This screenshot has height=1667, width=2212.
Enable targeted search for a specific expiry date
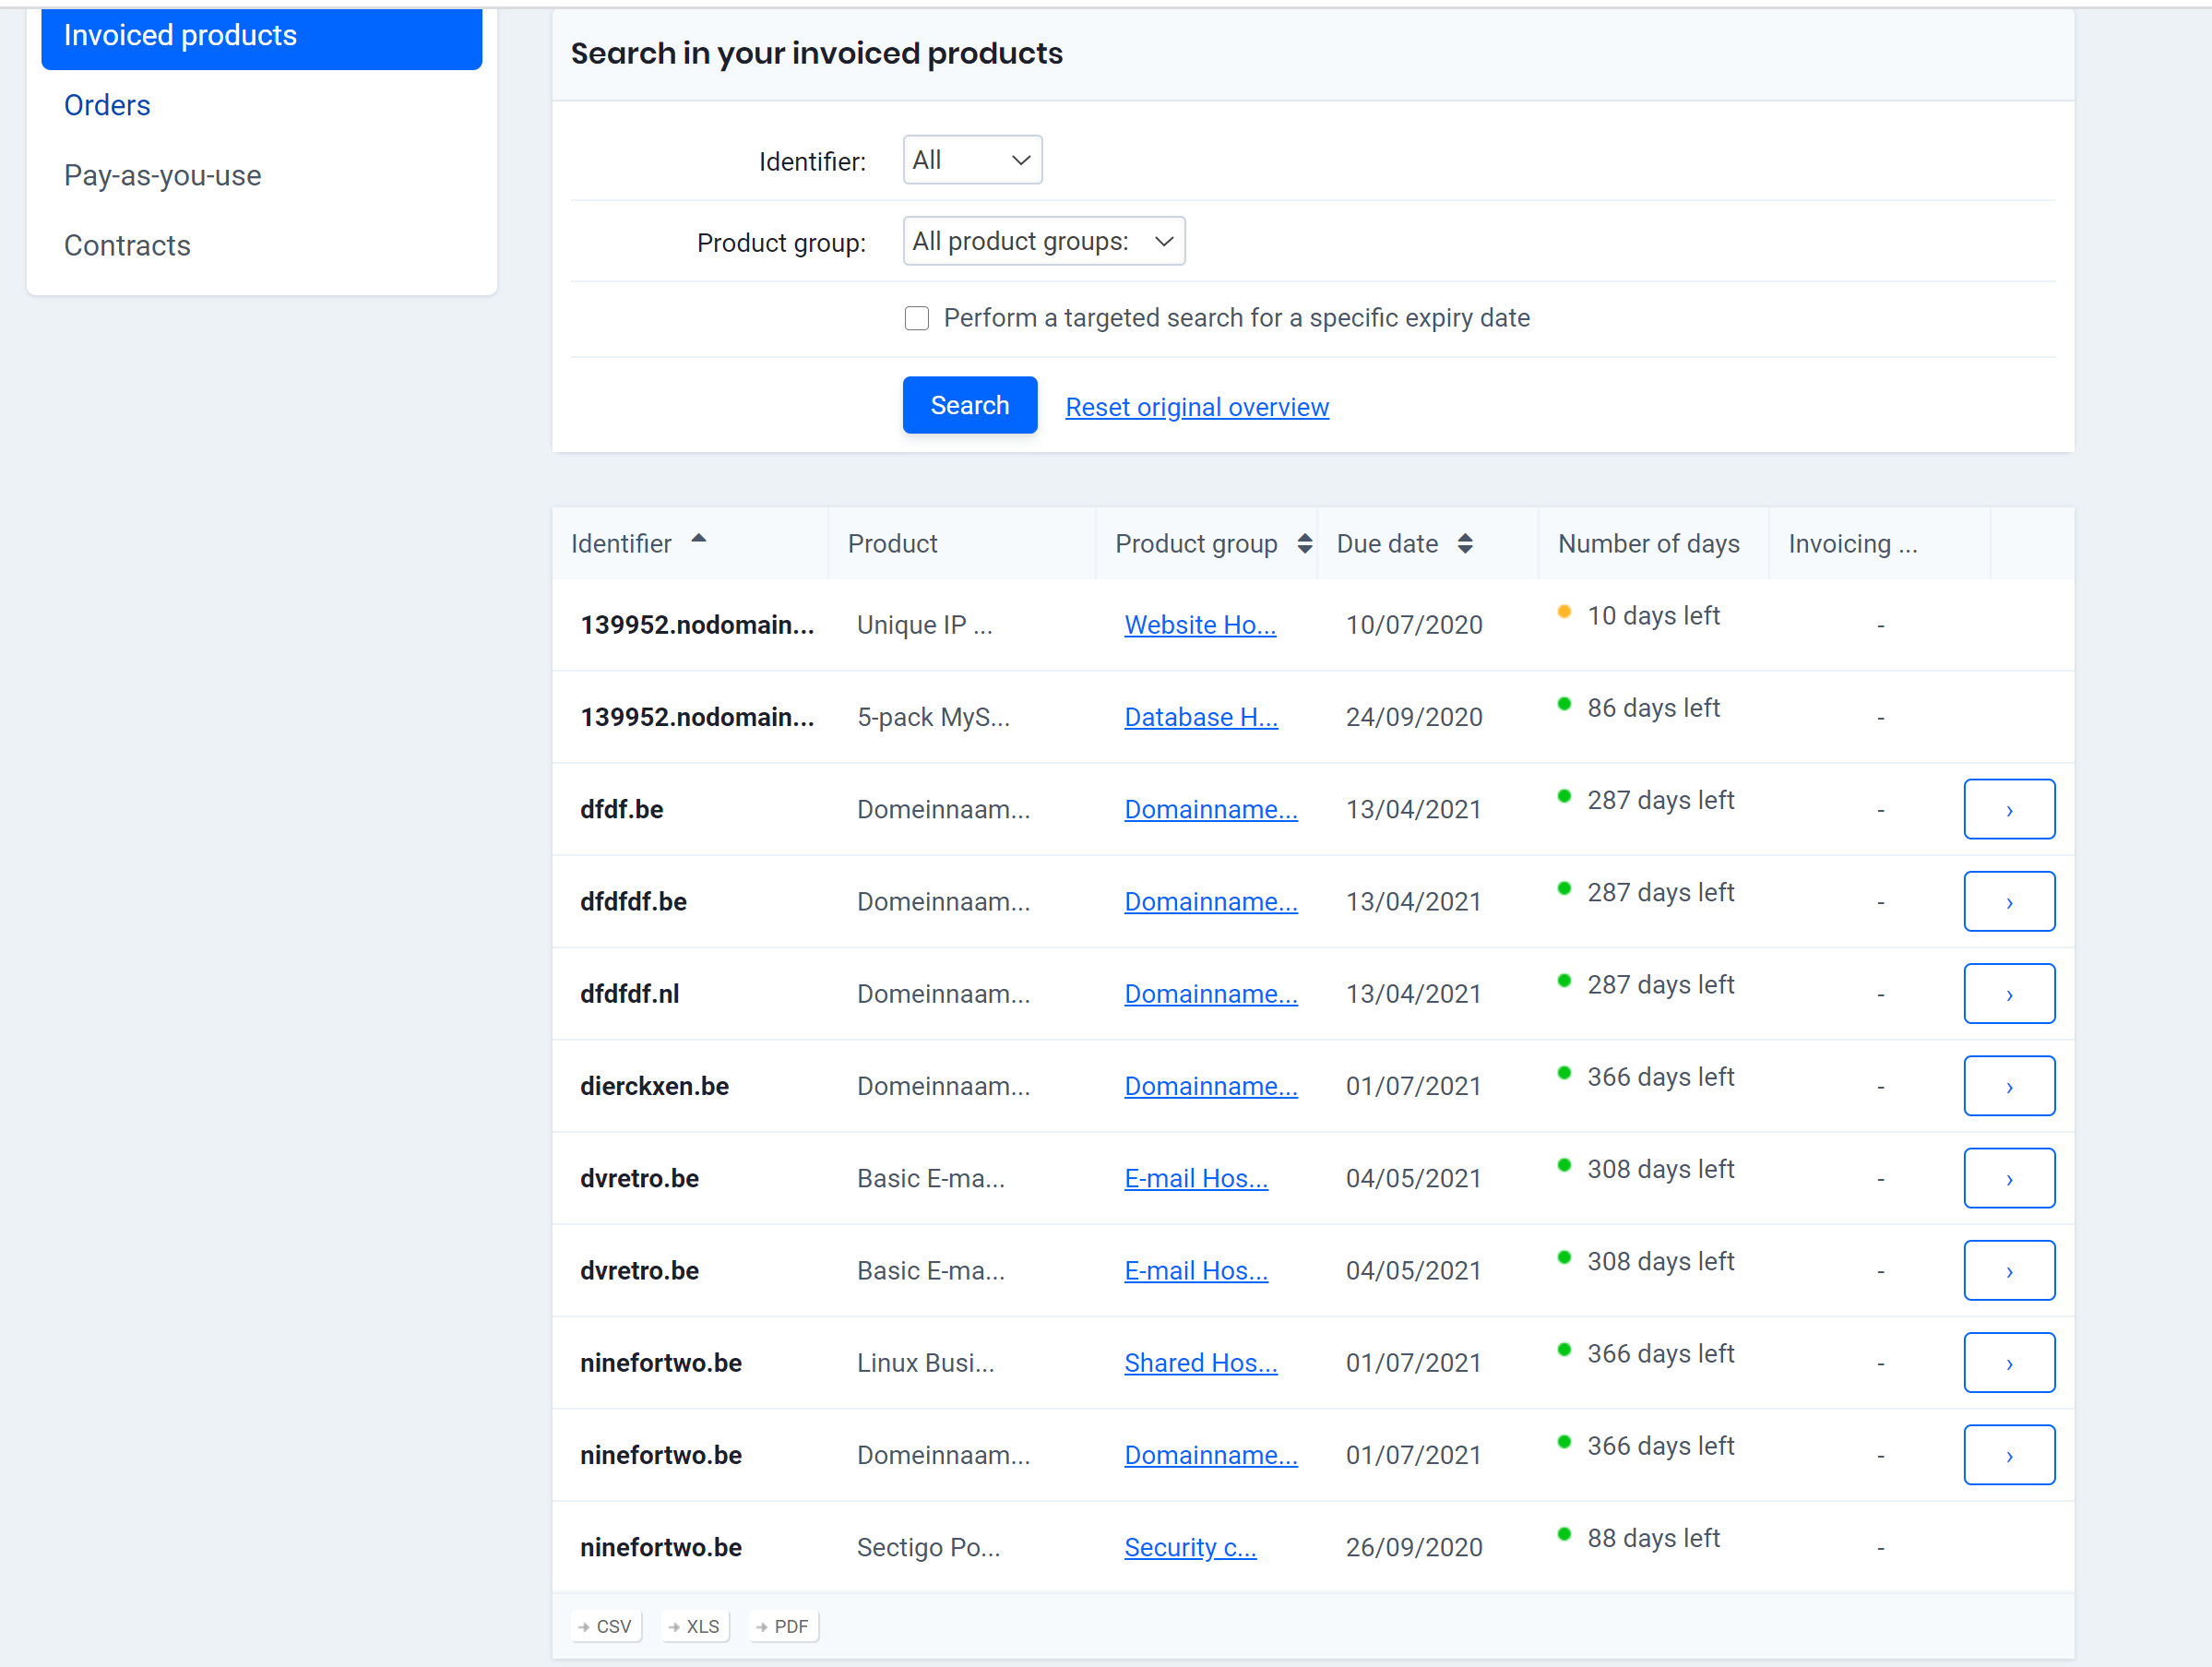(916, 317)
